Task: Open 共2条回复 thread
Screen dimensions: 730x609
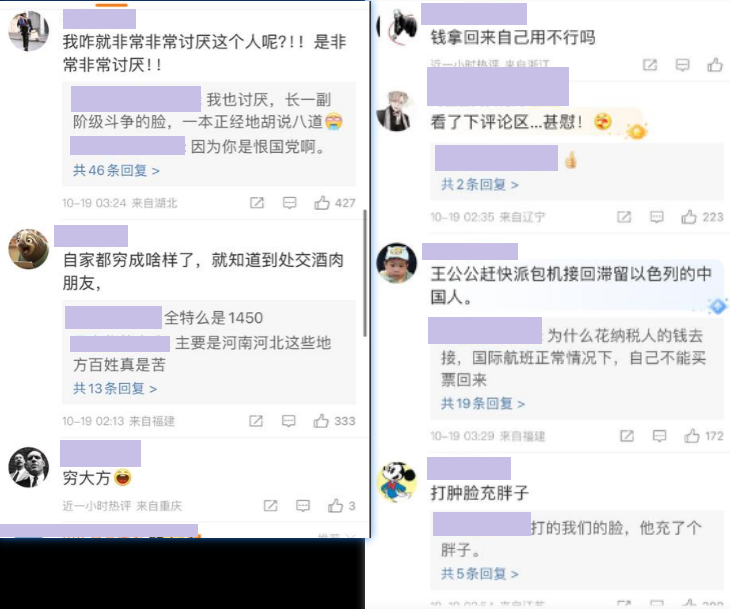Action: [480, 184]
